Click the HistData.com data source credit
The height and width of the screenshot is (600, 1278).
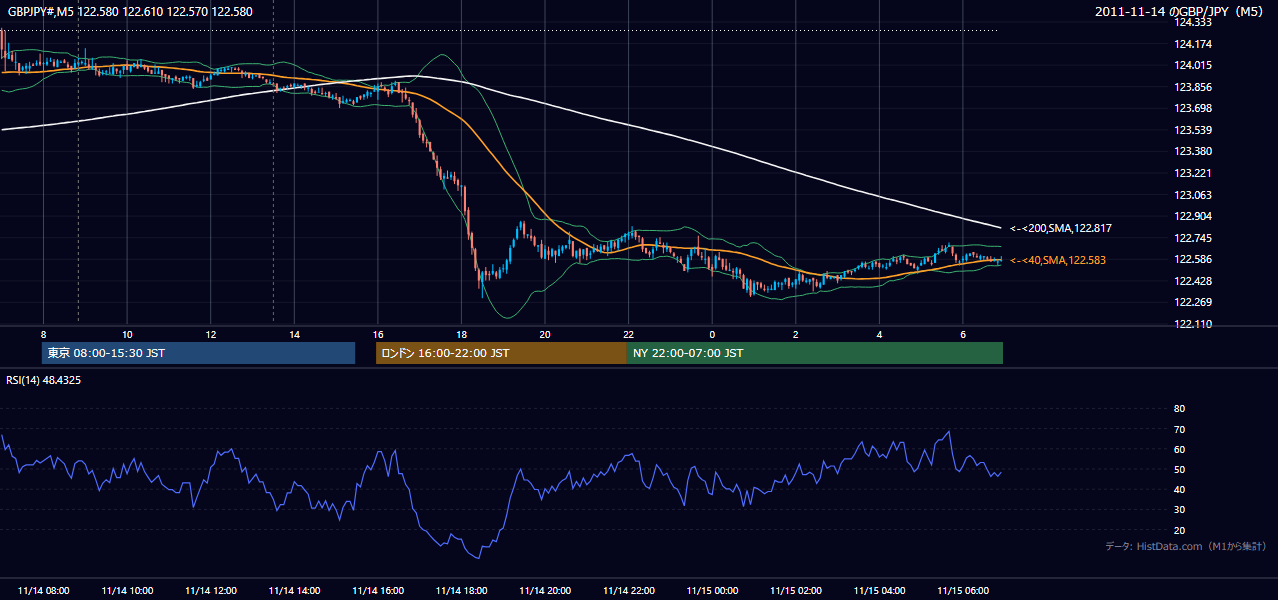[x=1186, y=546]
